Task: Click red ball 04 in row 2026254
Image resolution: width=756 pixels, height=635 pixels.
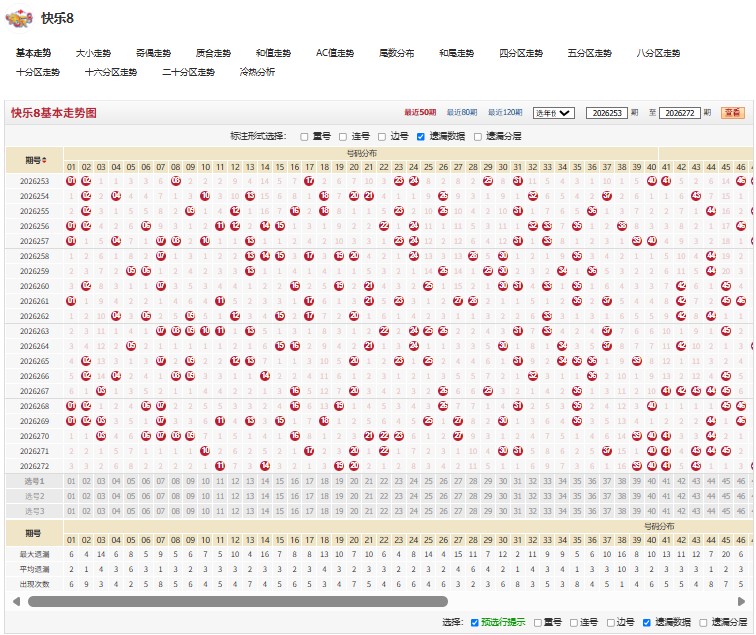Action: pos(116,196)
